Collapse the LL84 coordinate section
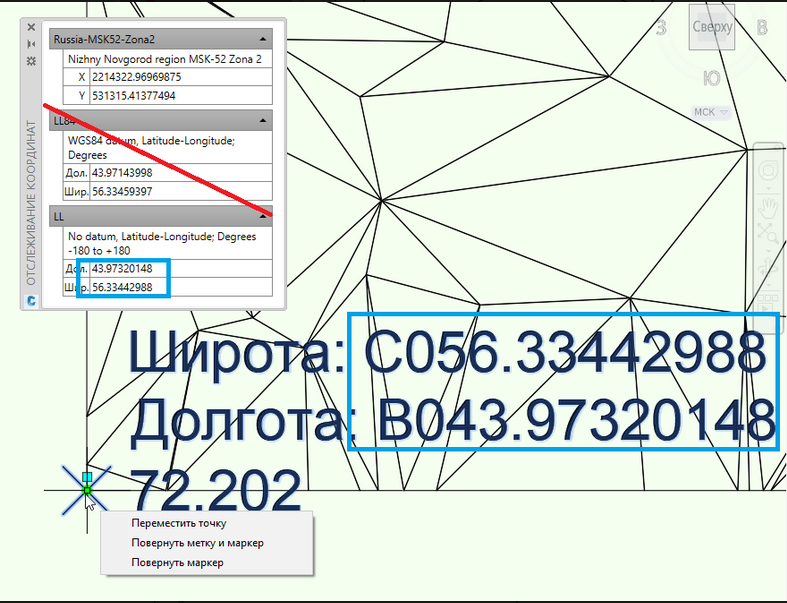Image resolution: width=787 pixels, height=603 pixels. pos(263,121)
